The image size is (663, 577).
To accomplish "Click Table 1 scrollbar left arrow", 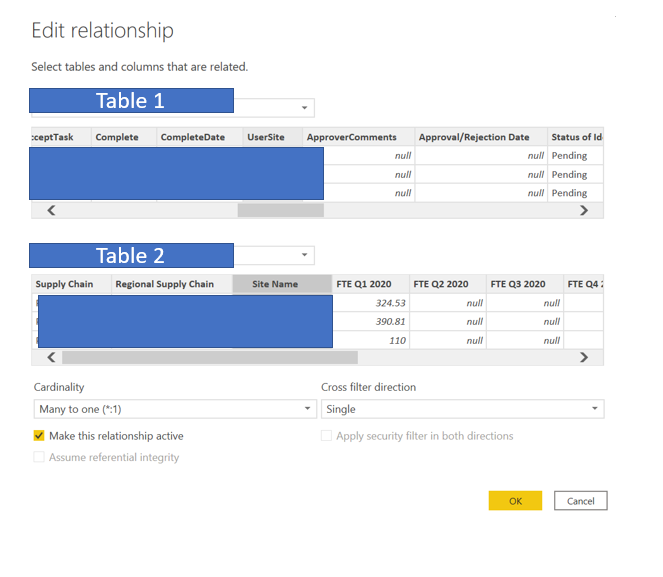I will 51,211.
